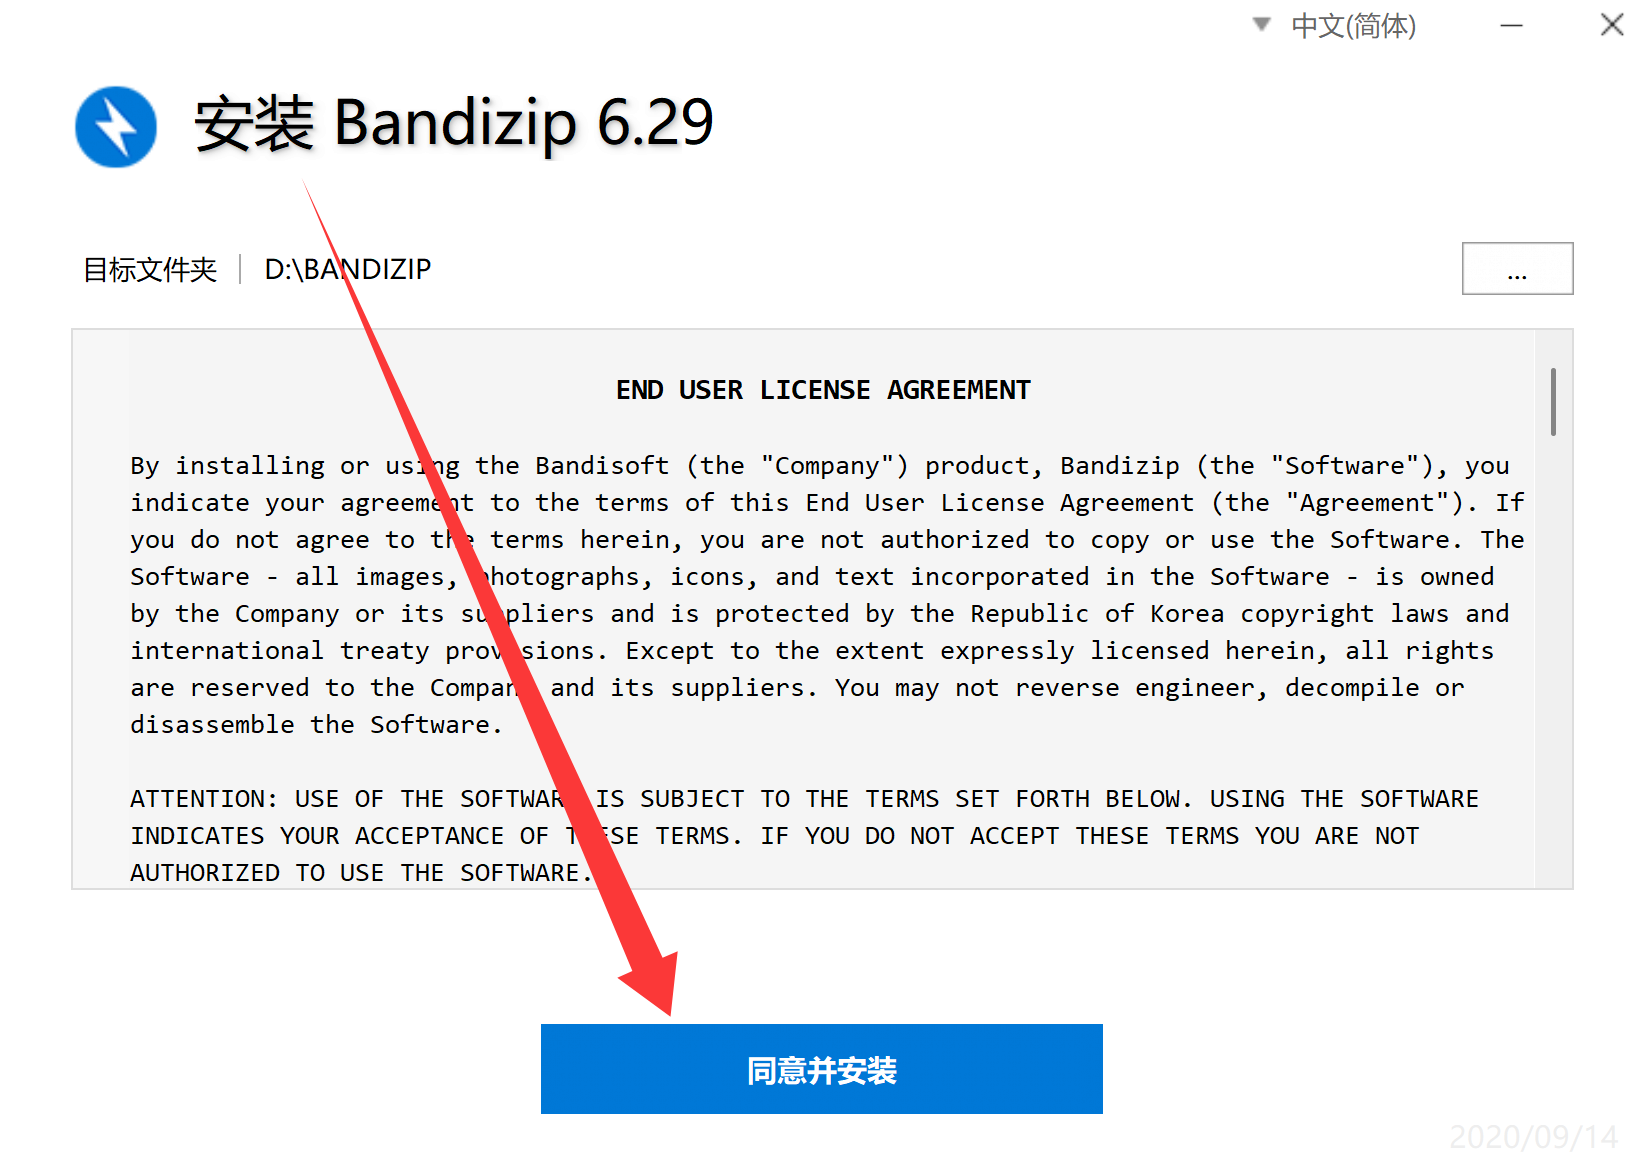Viewport: 1649px width, 1170px height.
Task: Click the 同意并安装 install button
Action: 821,1068
